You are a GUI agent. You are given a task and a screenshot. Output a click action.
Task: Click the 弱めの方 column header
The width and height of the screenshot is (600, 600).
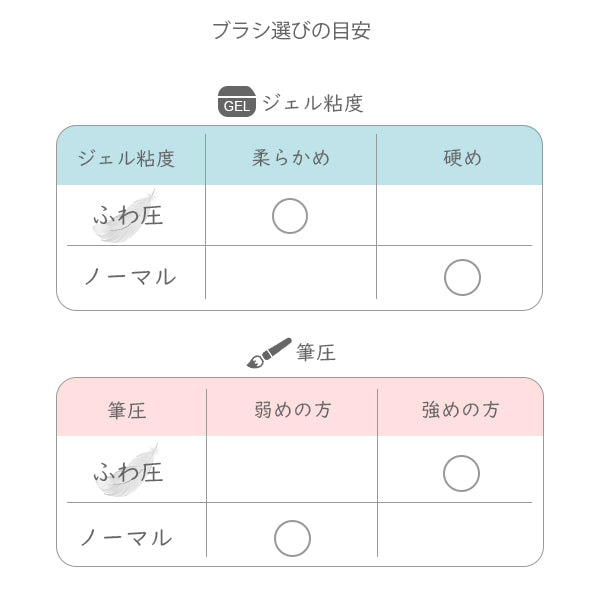pyautogui.click(x=292, y=409)
